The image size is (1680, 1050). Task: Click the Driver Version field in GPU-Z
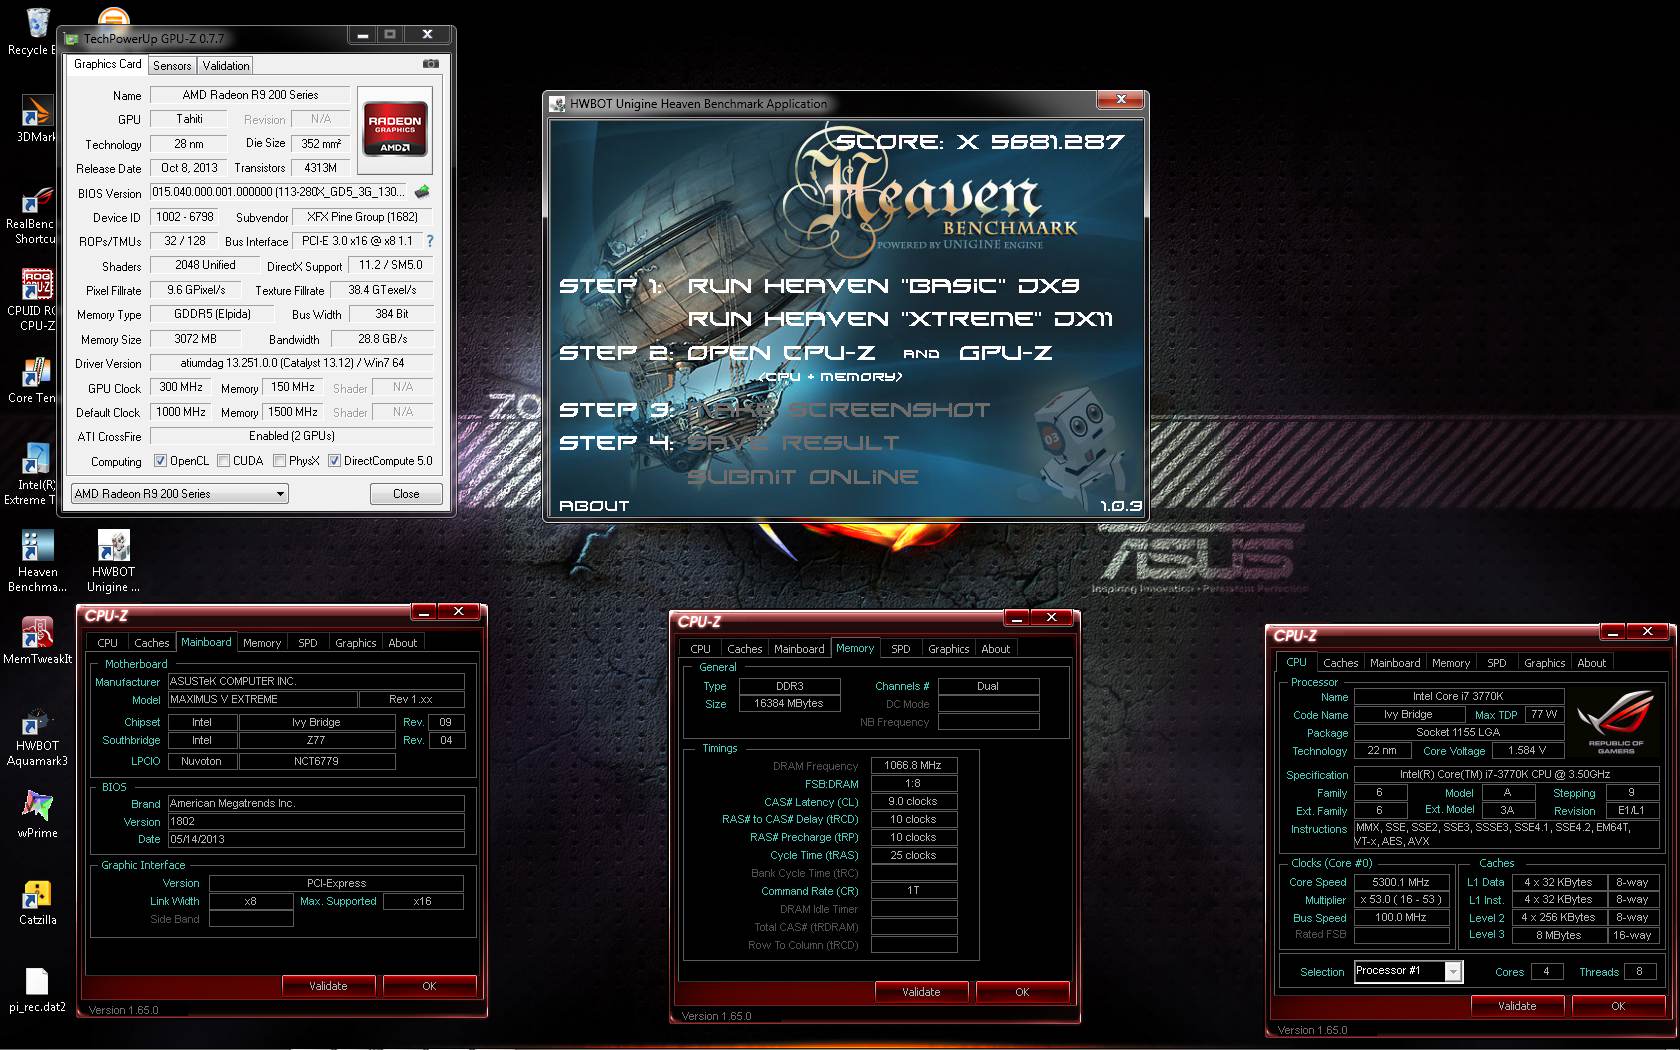pos(292,363)
